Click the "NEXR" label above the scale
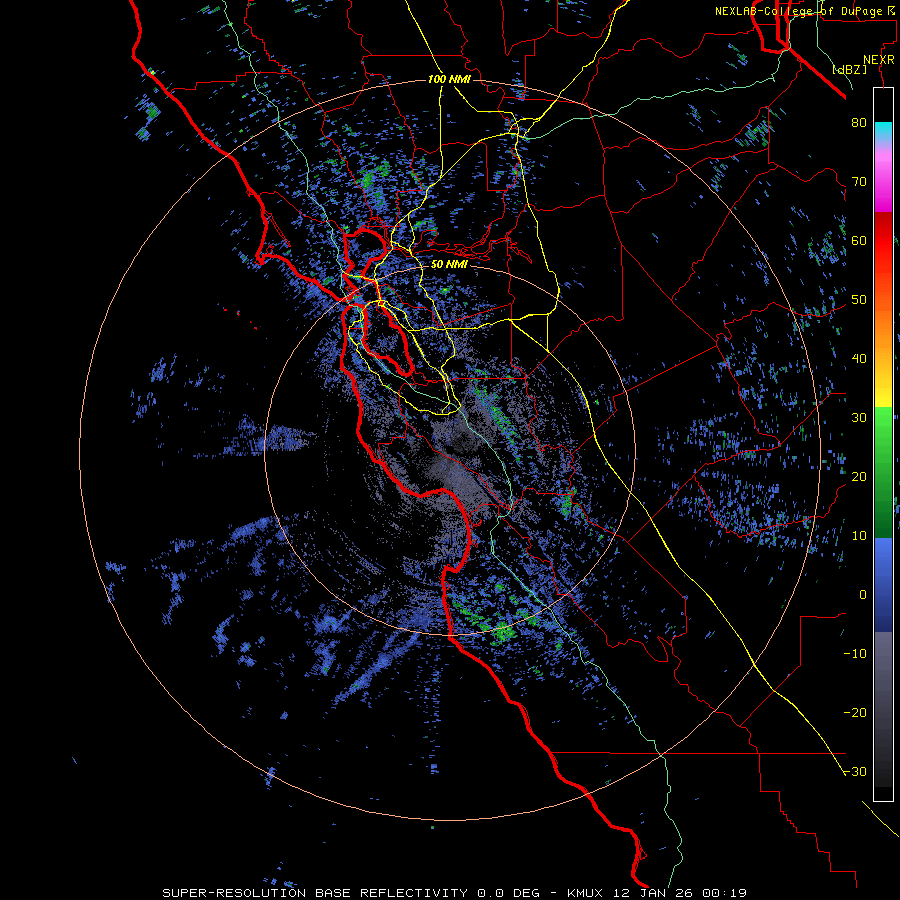Viewport: 900px width, 900px height. pos(879,60)
